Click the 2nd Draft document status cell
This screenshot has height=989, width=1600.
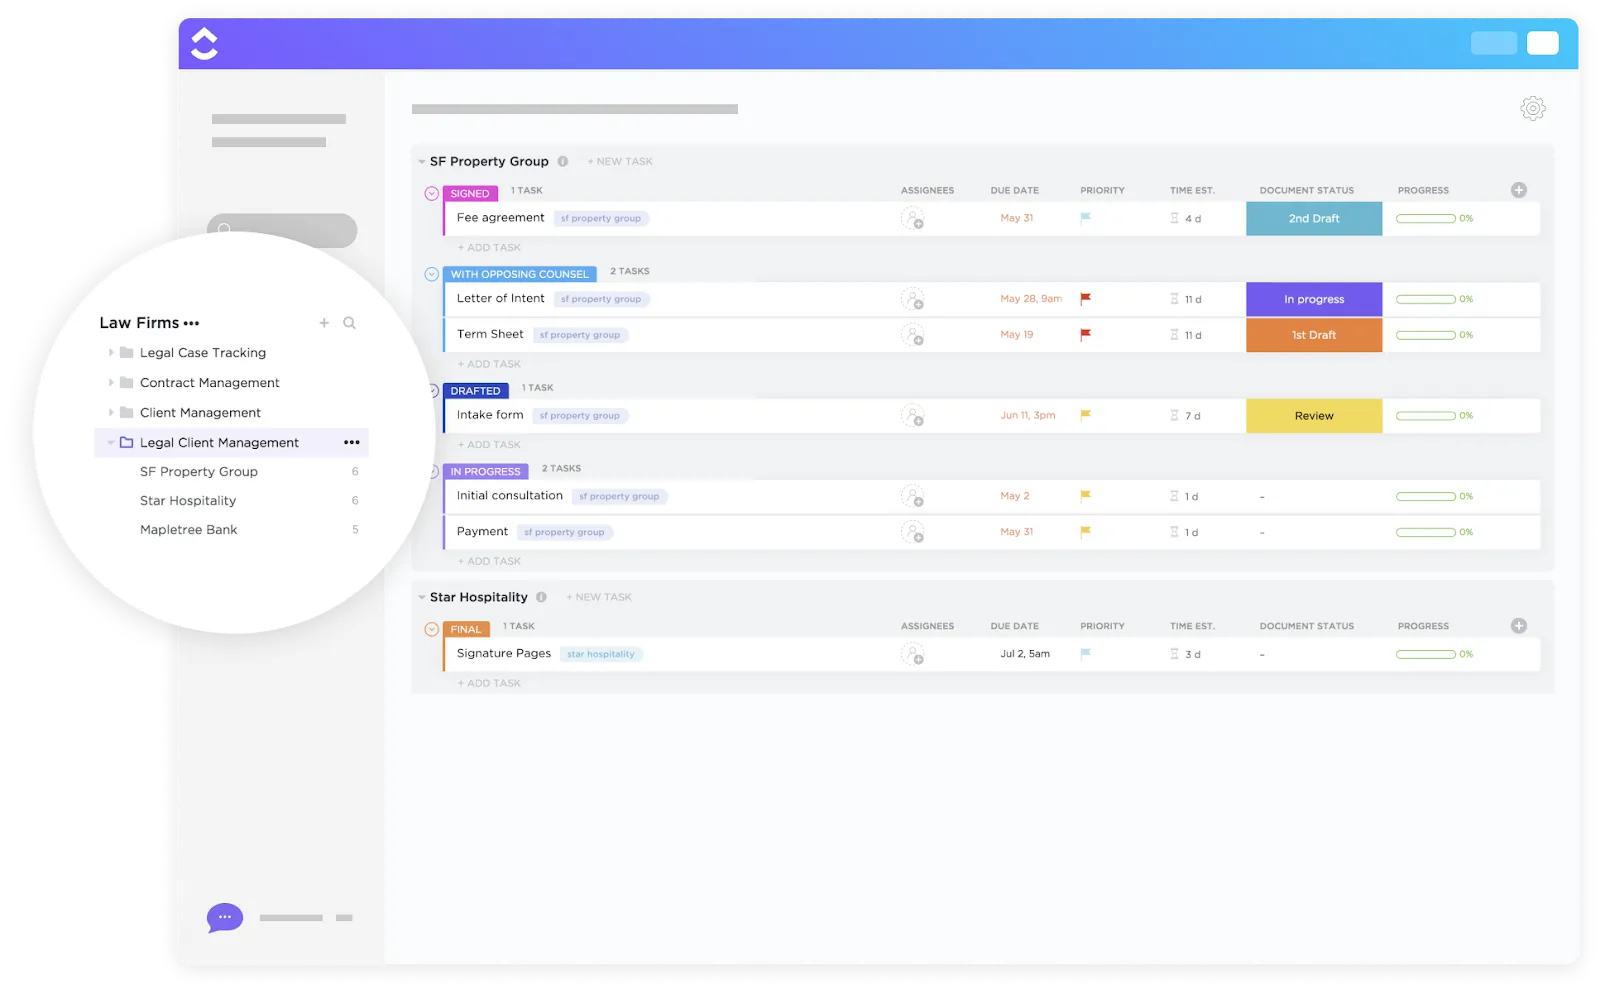1314,218
